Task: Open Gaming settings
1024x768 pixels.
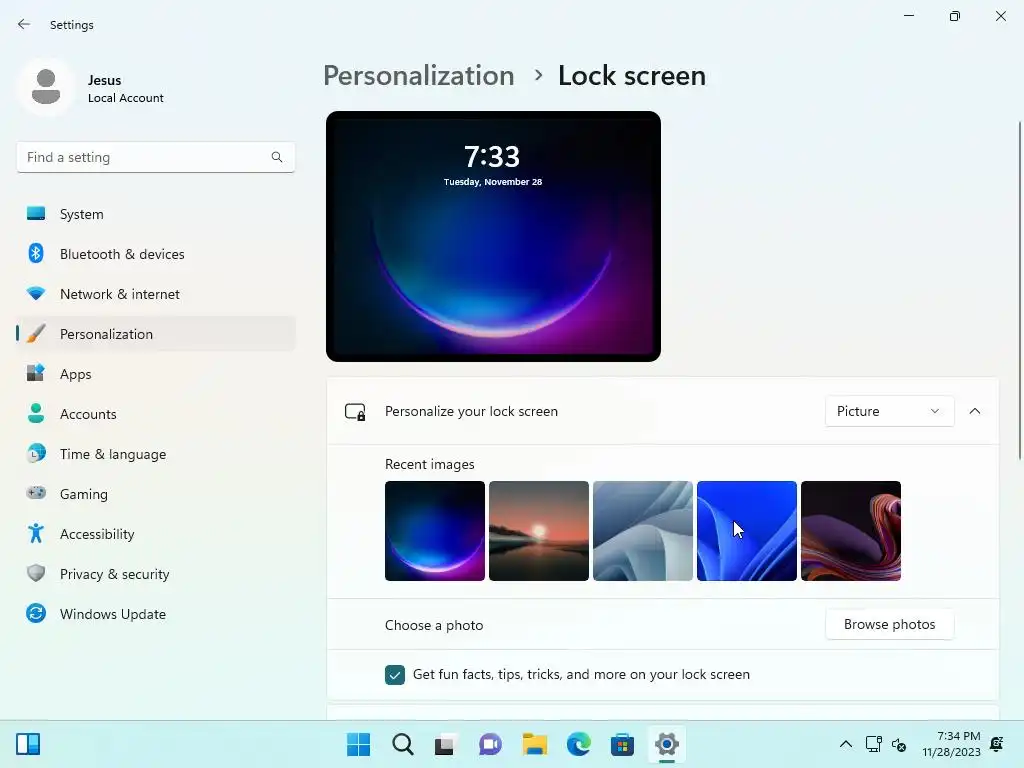Action: [x=156, y=493]
